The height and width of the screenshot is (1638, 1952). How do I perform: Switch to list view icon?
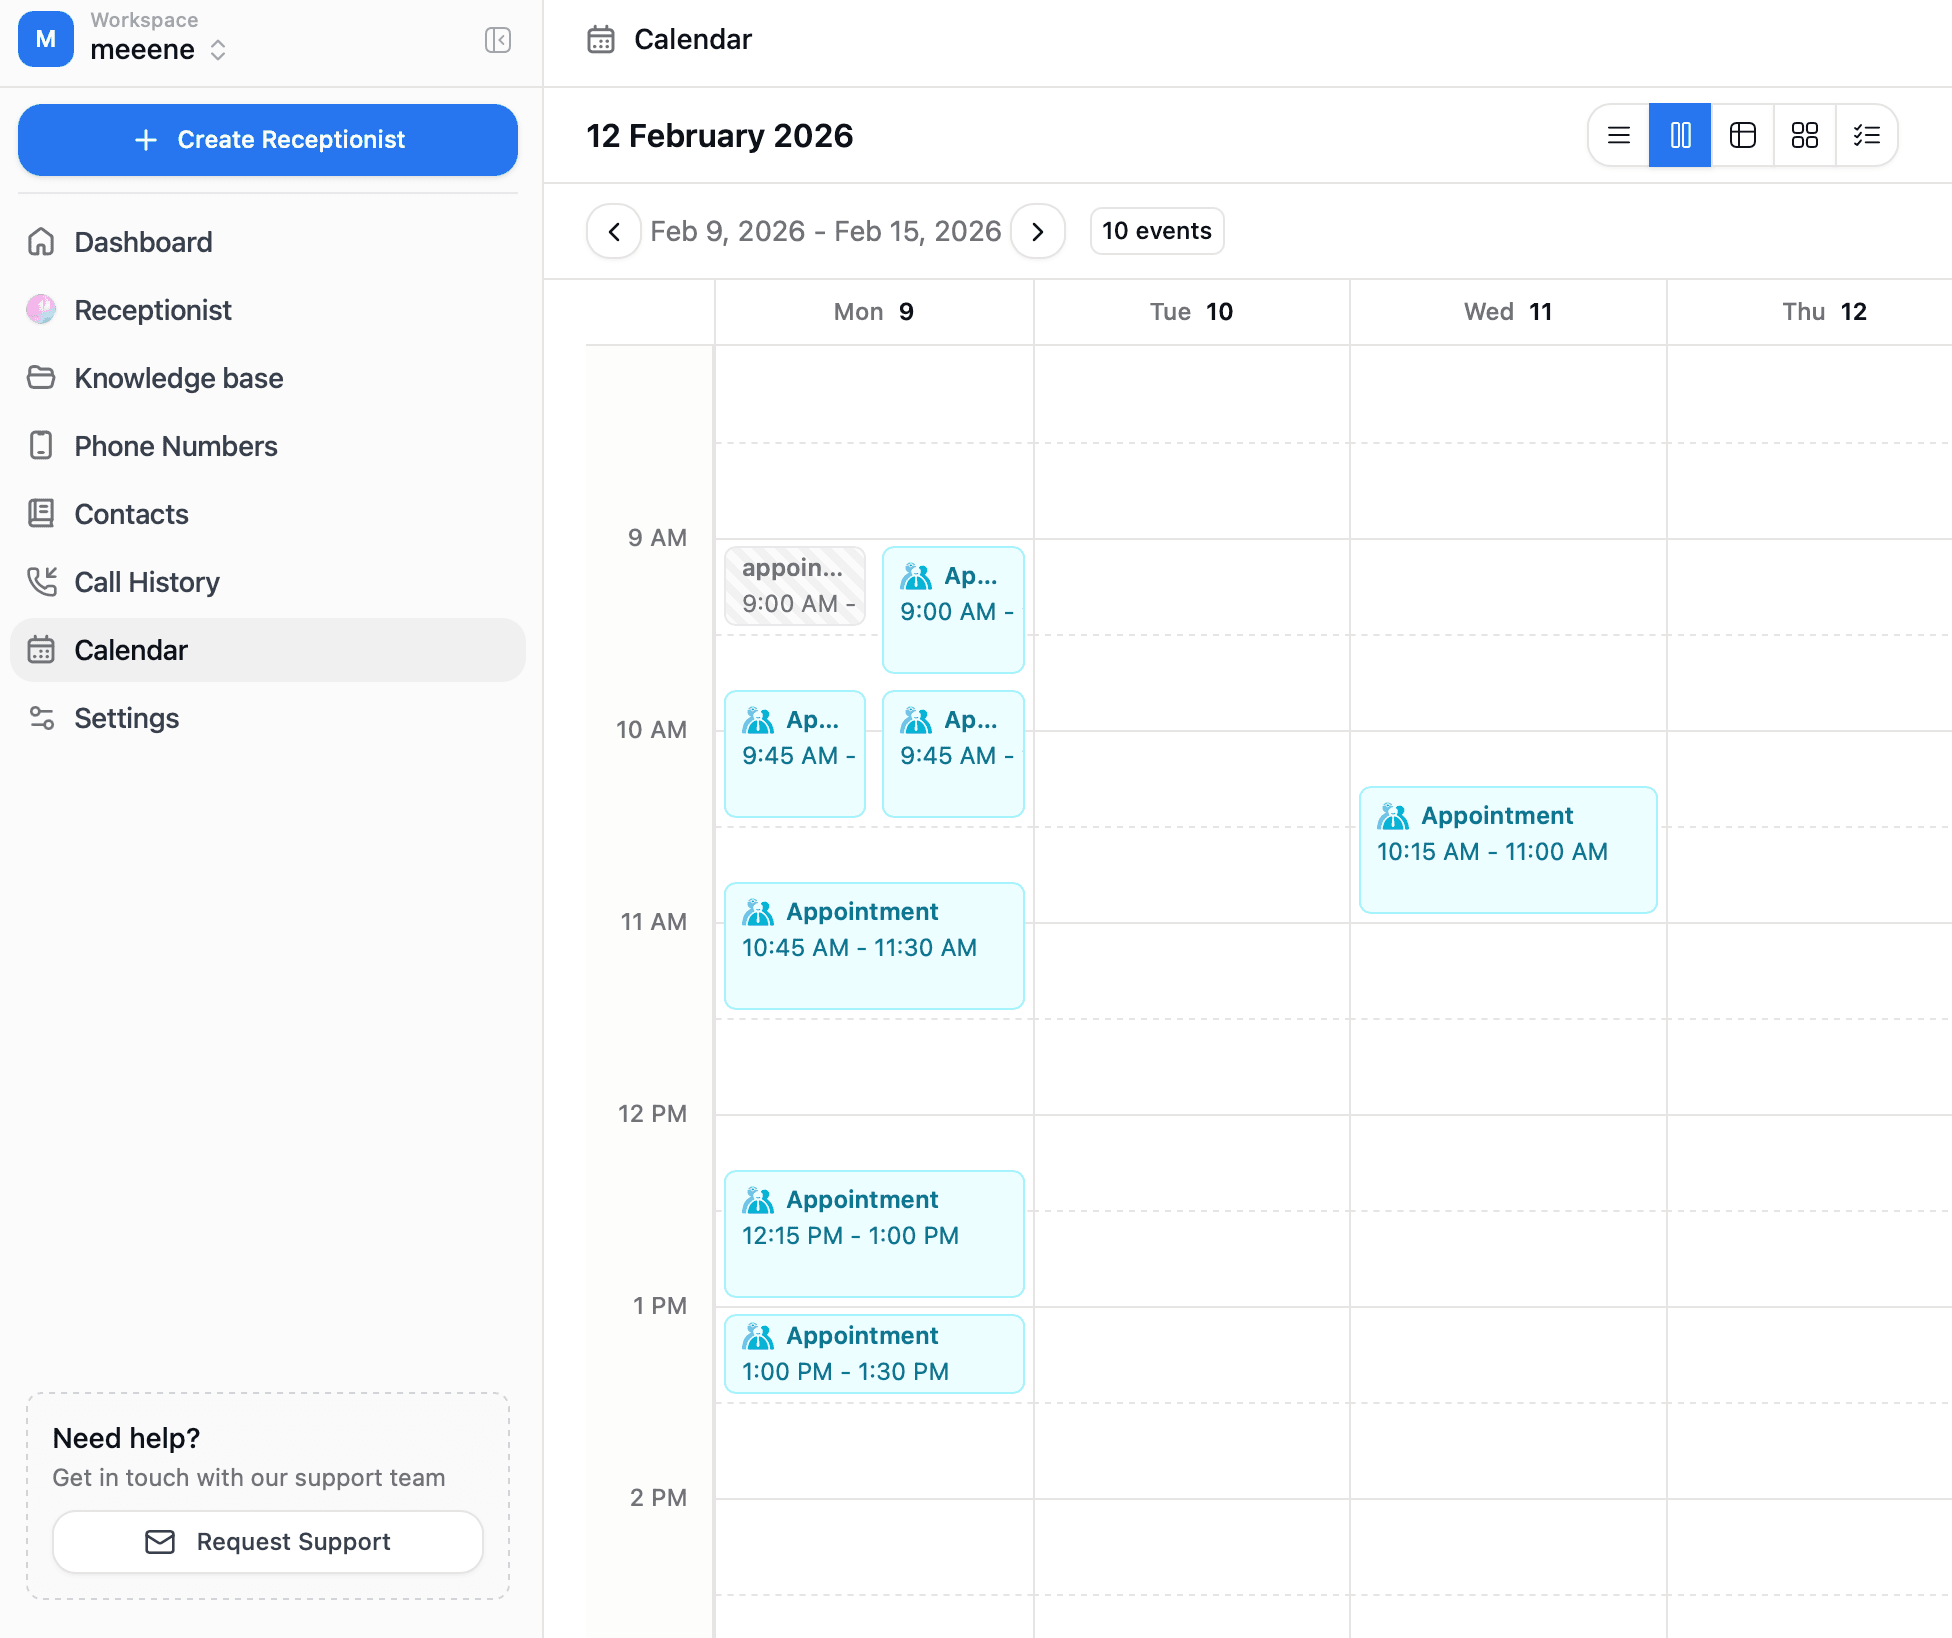click(x=1618, y=135)
